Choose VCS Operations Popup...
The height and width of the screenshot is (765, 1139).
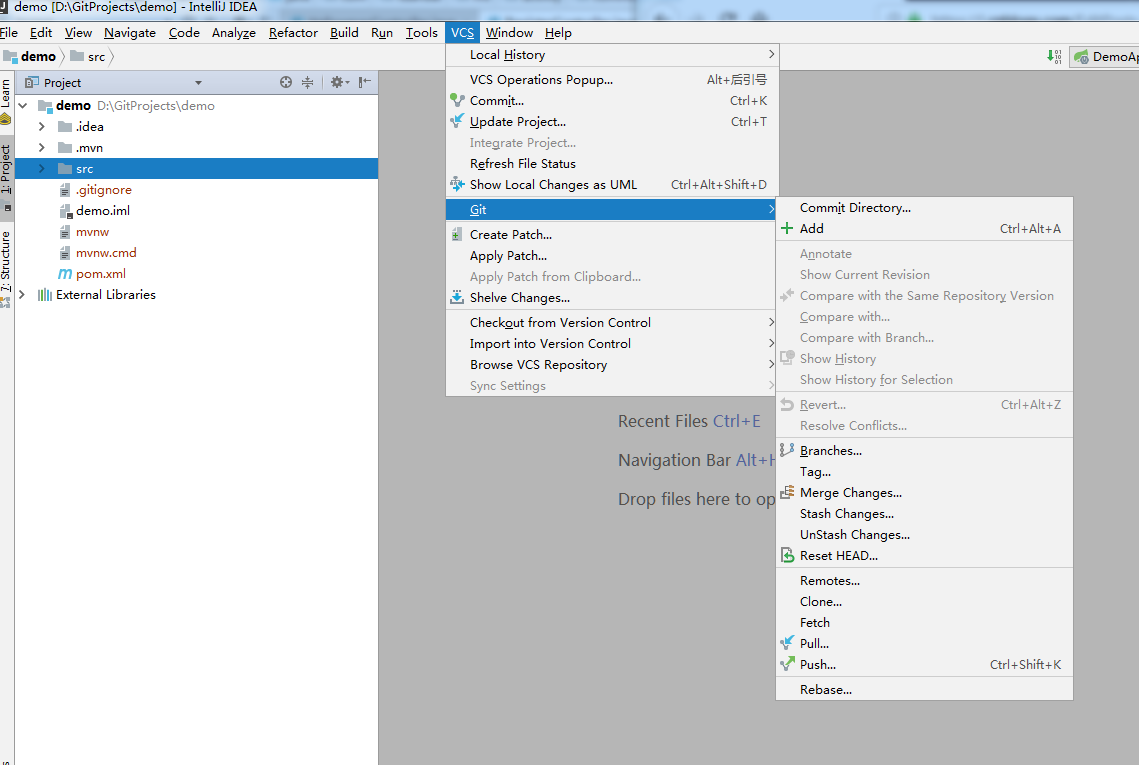coord(612,79)
